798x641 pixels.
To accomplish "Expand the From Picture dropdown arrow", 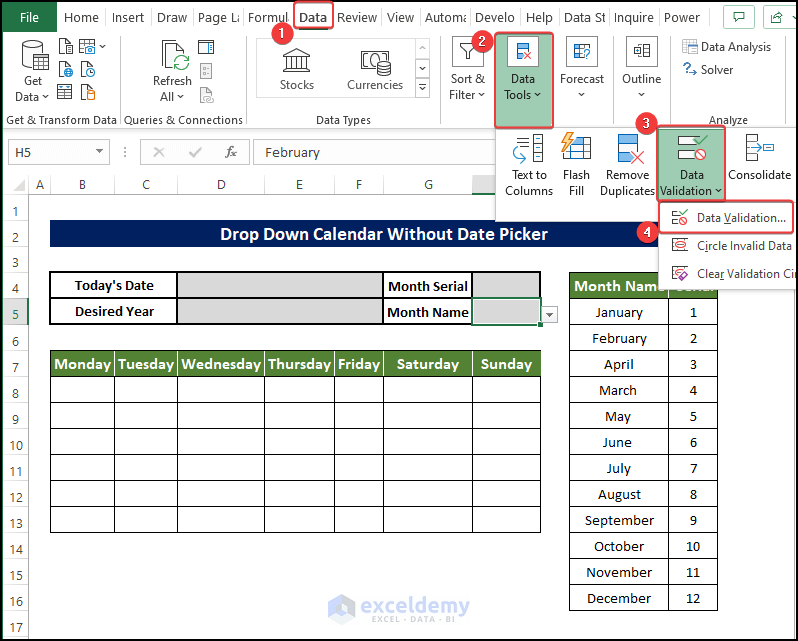I will coord(103,47).
